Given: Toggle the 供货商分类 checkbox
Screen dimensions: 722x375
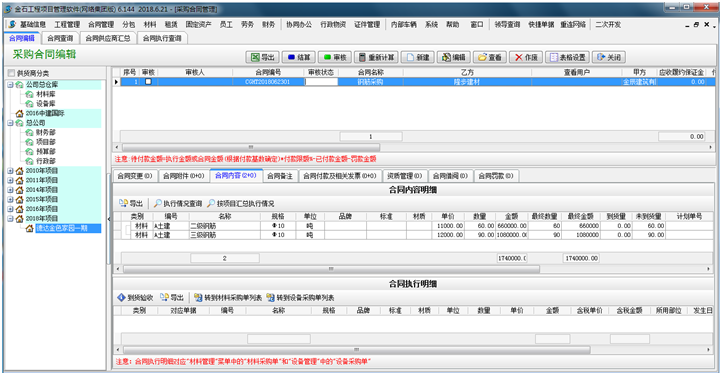Looking at the screenshot, I should click(11, 73).
